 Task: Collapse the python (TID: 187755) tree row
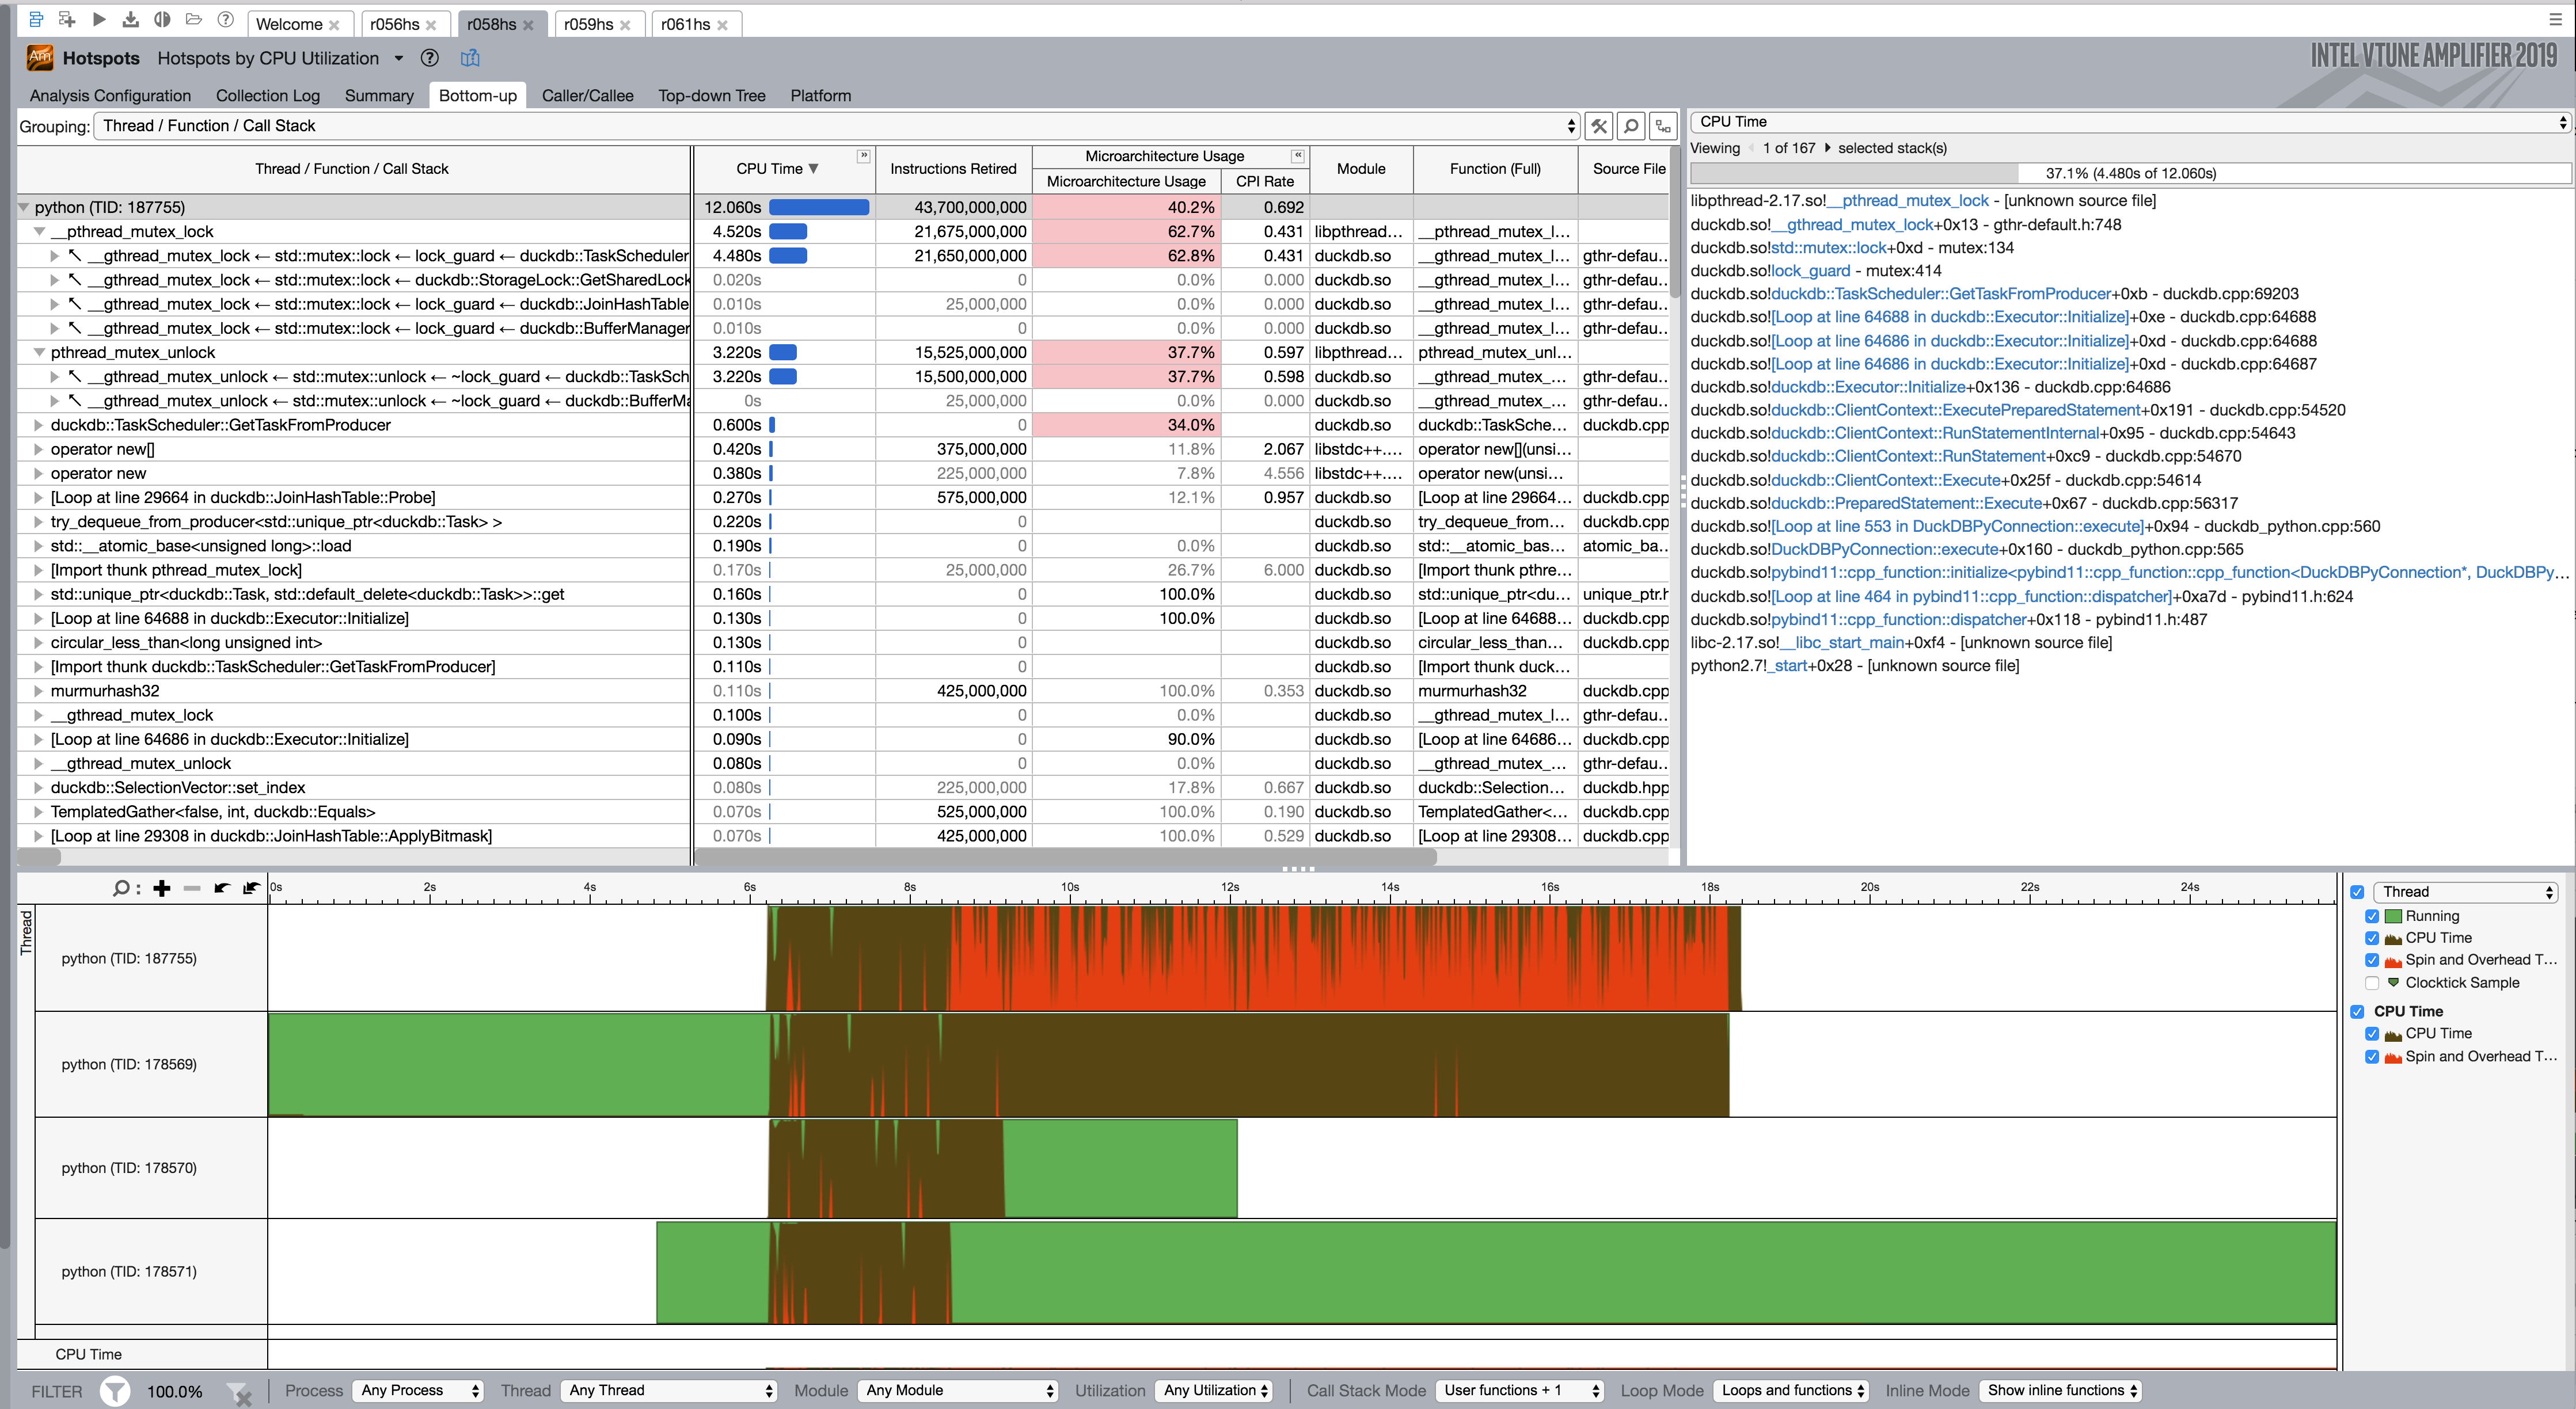coord(23,208)
